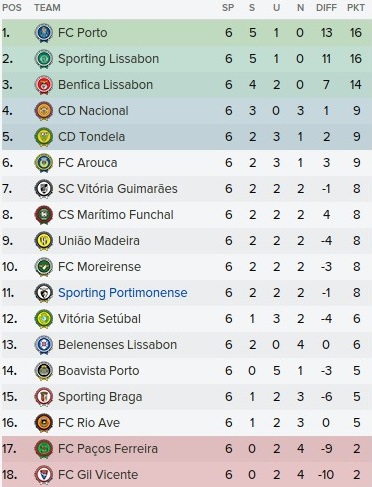This screenshot has height=487, width=372.
Task: Open the Sporting Portimonense team link
Action: pyautogui.click(x=123, y=293)
